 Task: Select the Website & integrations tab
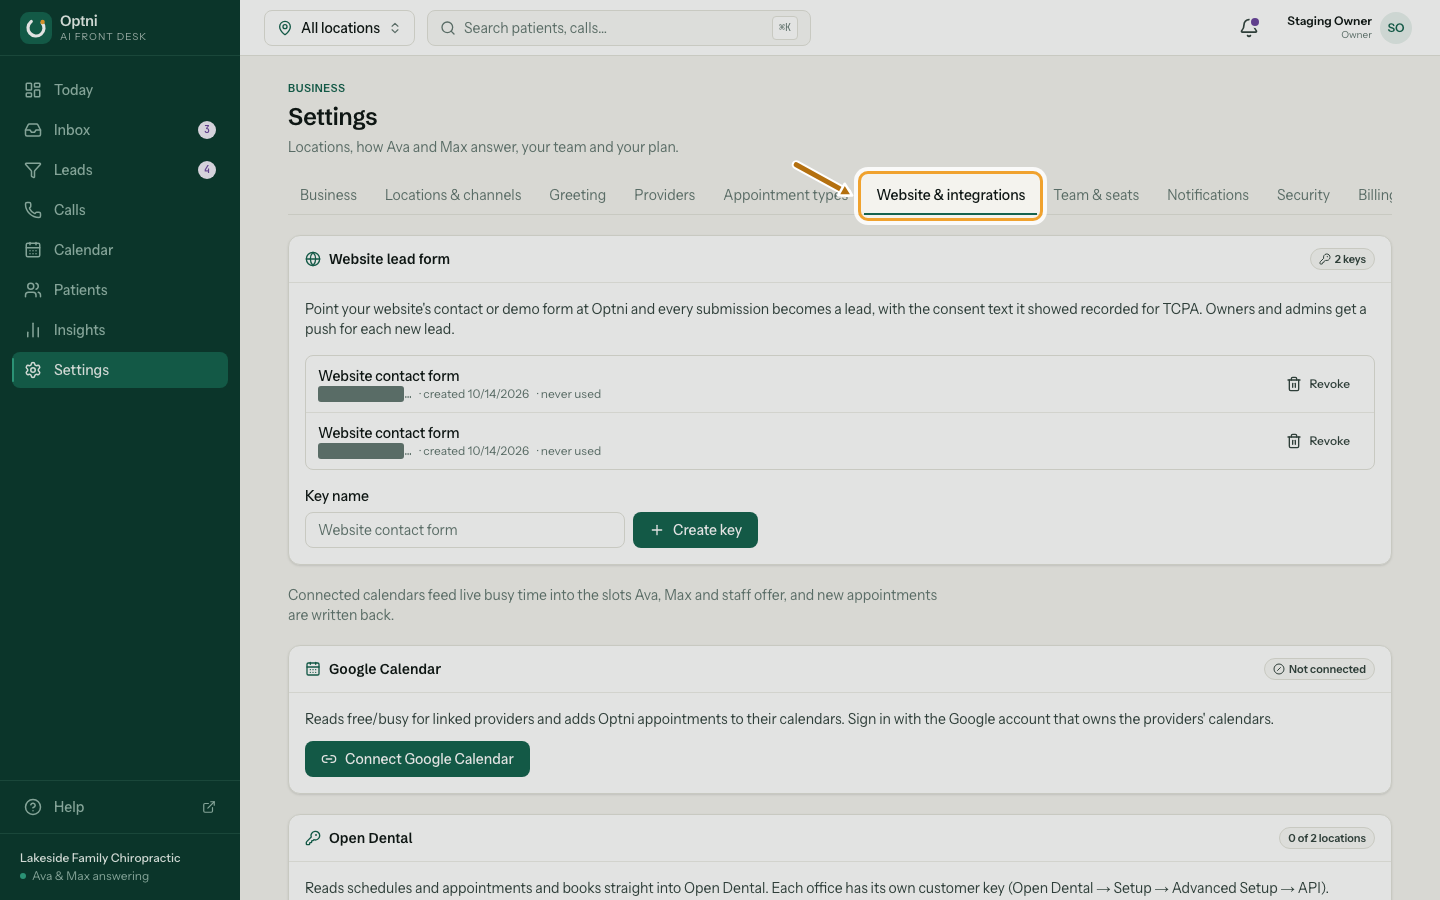coord(951,195)
